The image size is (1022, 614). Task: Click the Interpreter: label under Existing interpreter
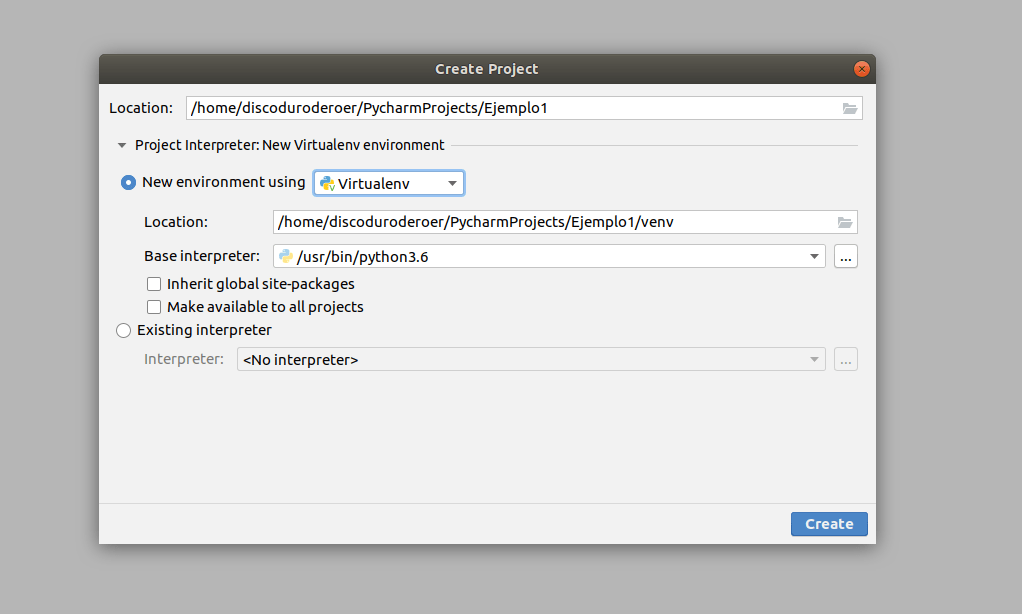(x=184, y=359)
